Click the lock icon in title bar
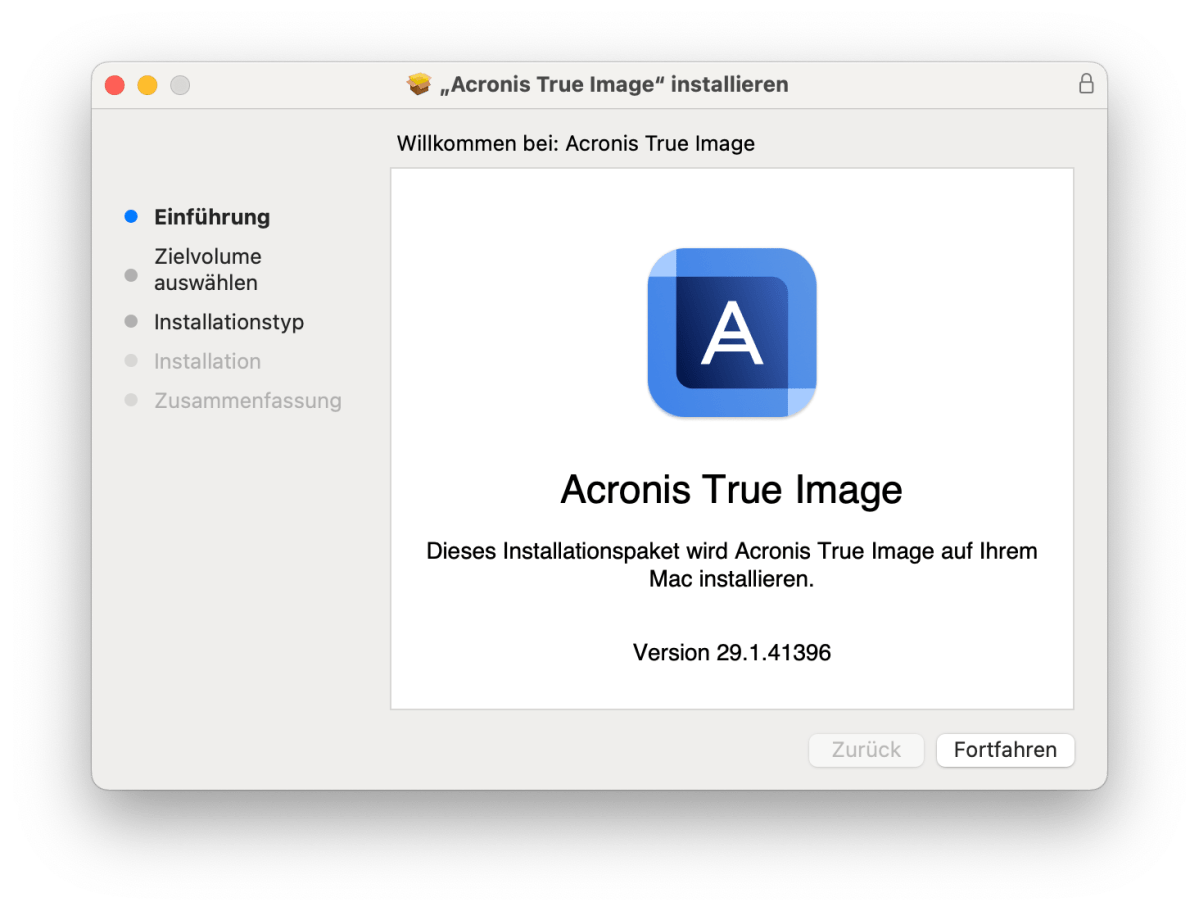This screenshot has height=911, width=1199. click(1086, 83)
